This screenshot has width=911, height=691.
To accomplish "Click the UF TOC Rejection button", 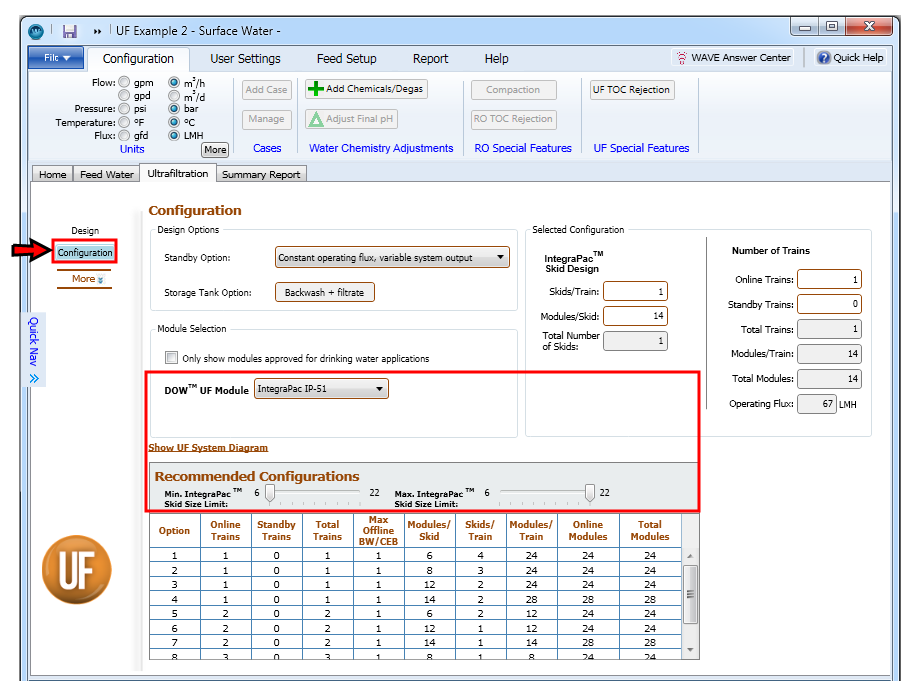I will click(632, 89).
